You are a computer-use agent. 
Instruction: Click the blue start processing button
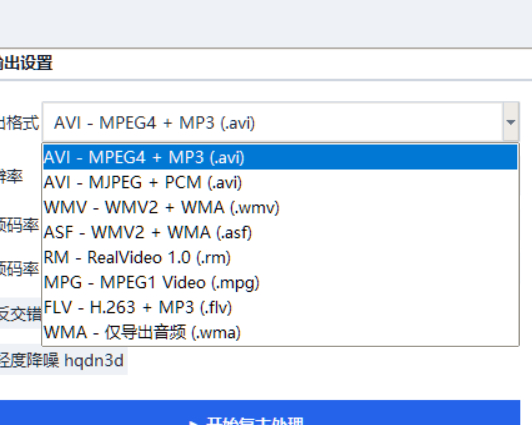(x=260, y=412)
